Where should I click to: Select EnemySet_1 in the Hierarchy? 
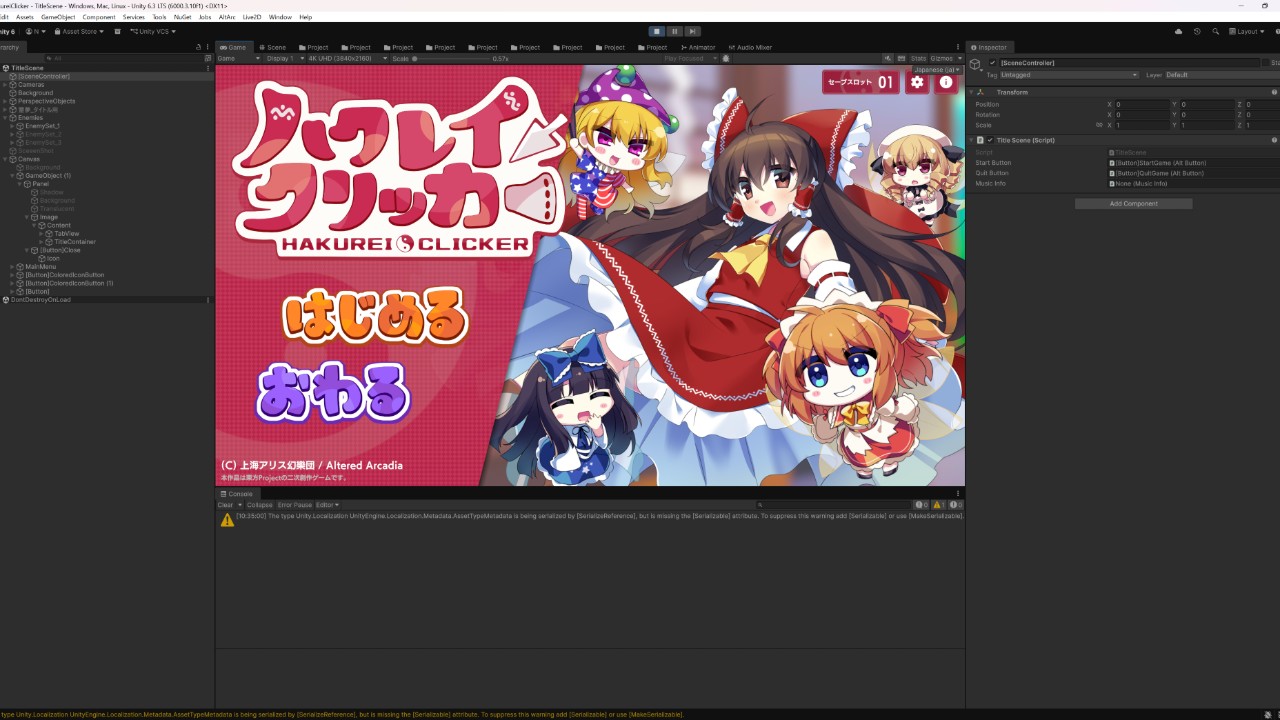coord(43,126)
